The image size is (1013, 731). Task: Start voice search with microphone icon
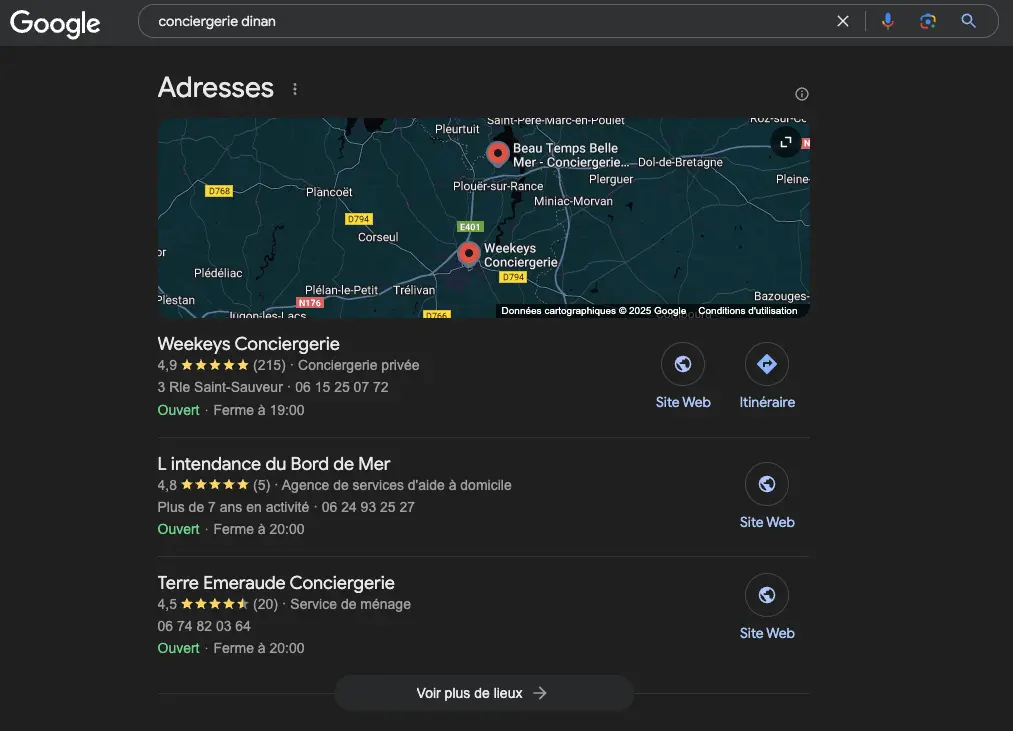tap(888, 21)
